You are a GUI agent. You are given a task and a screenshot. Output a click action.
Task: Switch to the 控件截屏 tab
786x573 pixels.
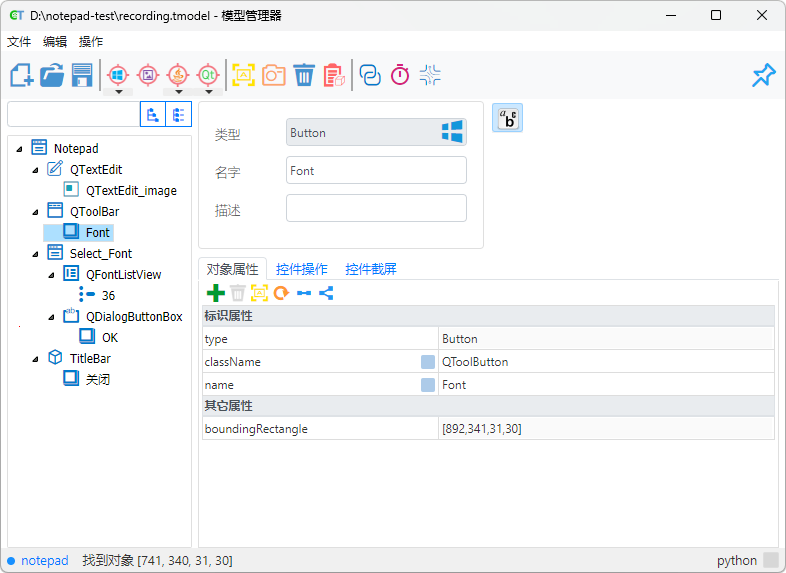371,269
